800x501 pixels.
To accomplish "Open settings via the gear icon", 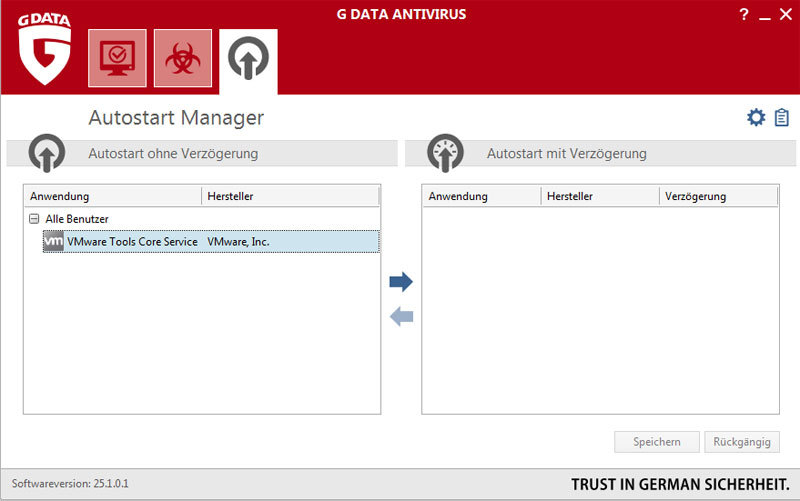I will (x=756, y=117).
